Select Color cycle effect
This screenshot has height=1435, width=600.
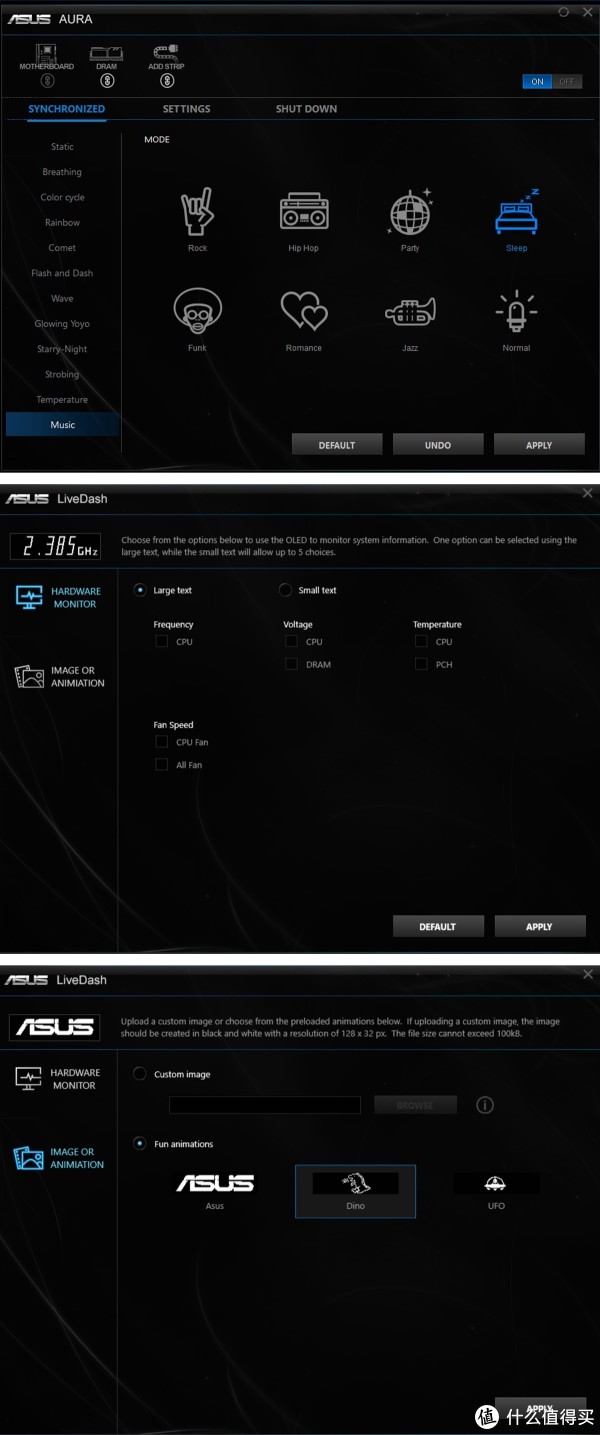click(x=62, y=197)
